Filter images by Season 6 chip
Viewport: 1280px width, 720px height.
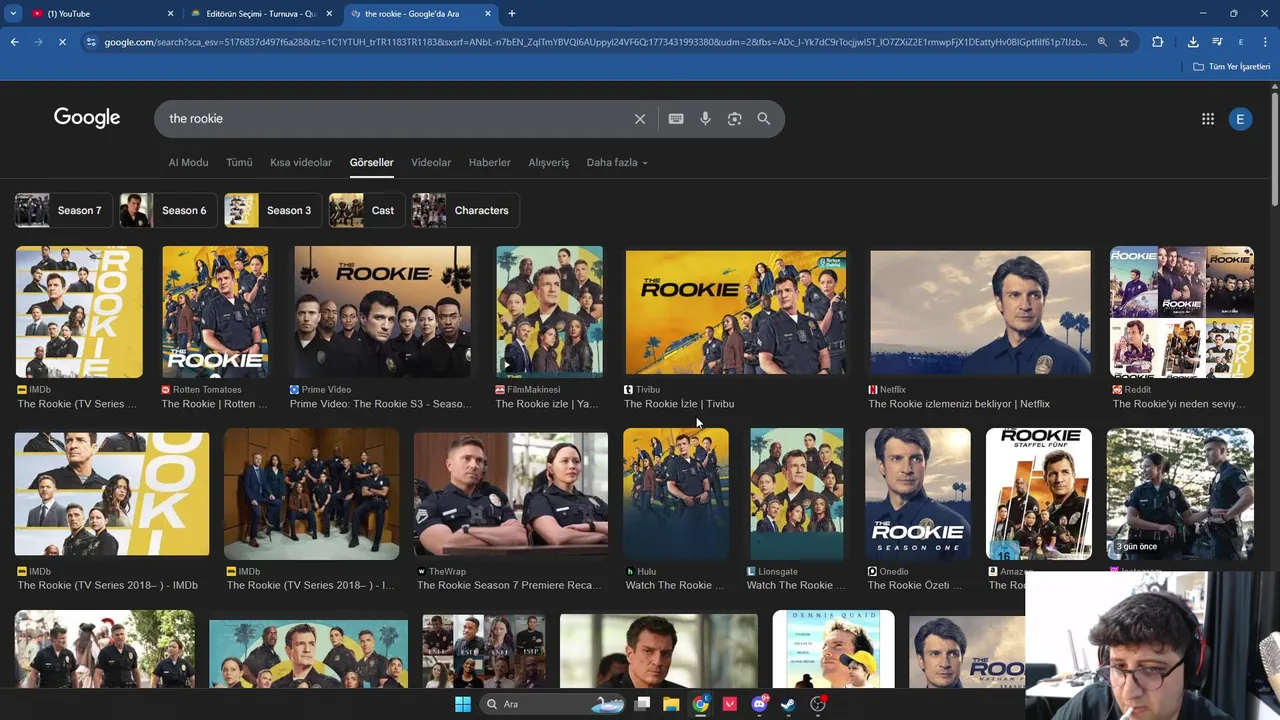coord(168,210)
